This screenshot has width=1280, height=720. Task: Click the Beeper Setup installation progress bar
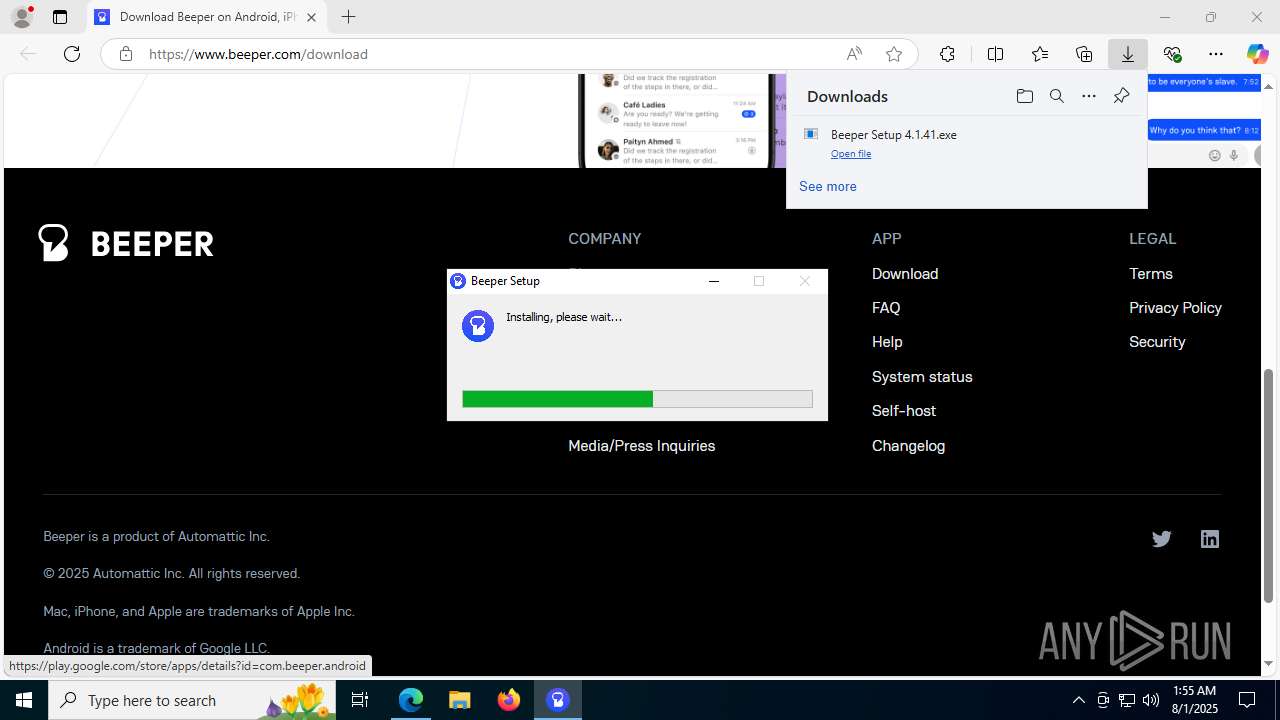(x=637, y=399)
